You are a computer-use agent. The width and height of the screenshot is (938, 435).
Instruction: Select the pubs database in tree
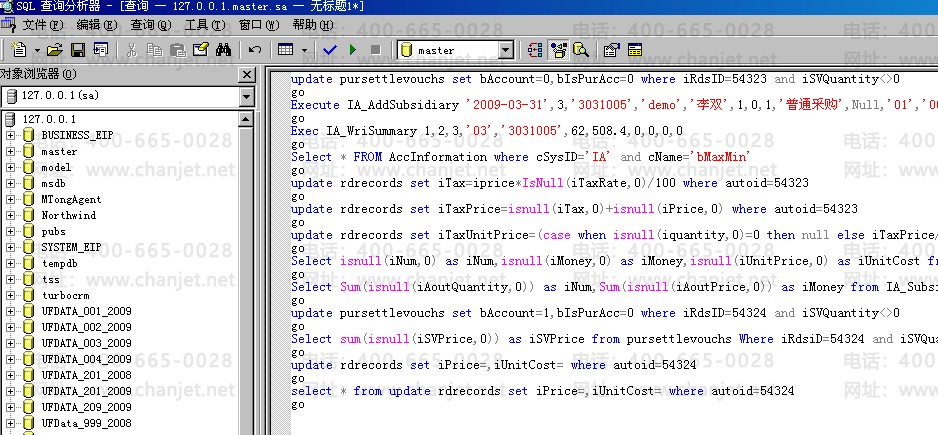(x=53, y=231)
